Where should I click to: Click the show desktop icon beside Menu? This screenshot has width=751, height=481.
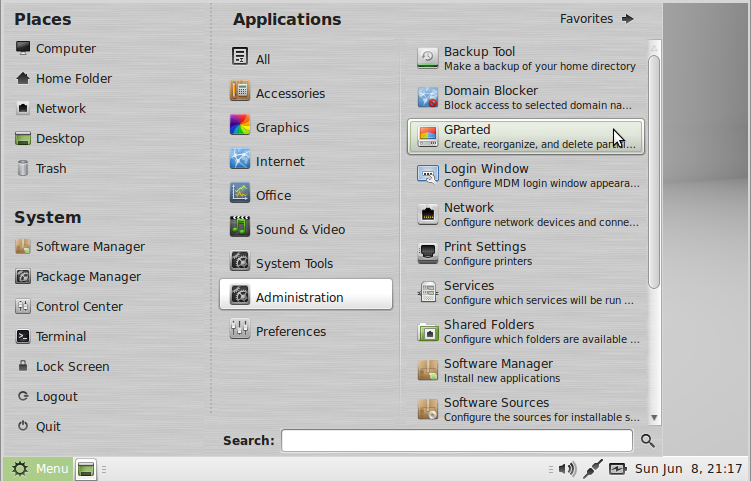(x=86, y=469)
